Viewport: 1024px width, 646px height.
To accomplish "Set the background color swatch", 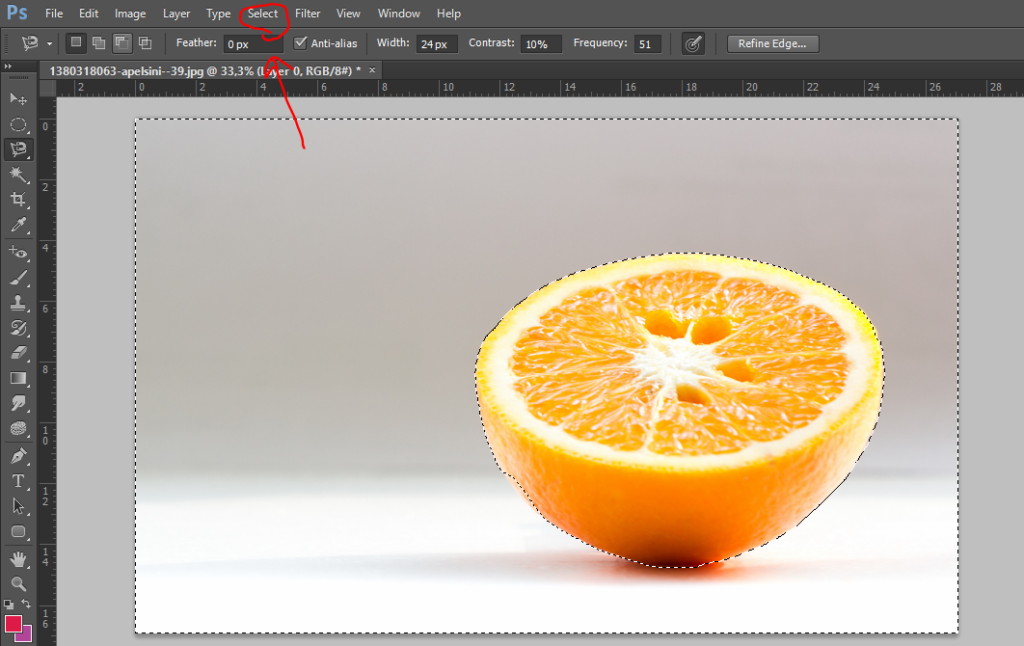I will pos(26,634).
